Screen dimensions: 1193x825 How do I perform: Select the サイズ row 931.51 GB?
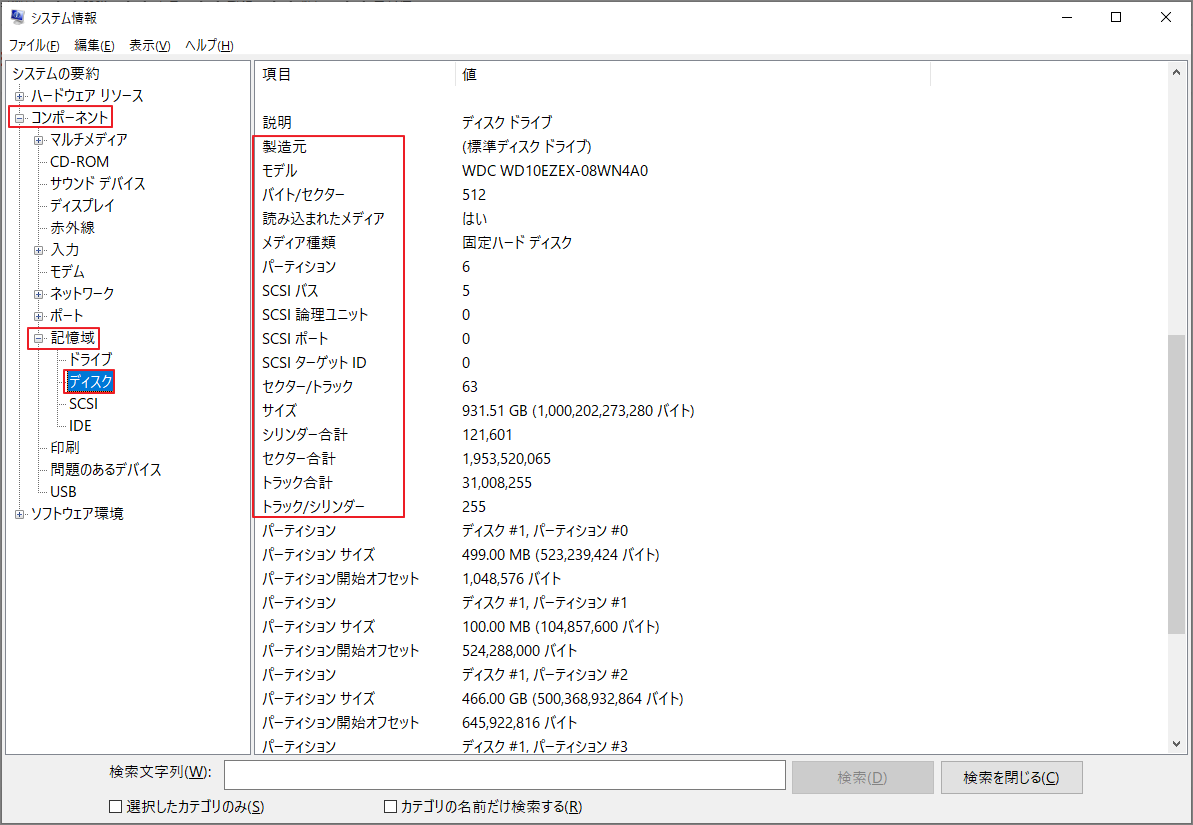711,411
